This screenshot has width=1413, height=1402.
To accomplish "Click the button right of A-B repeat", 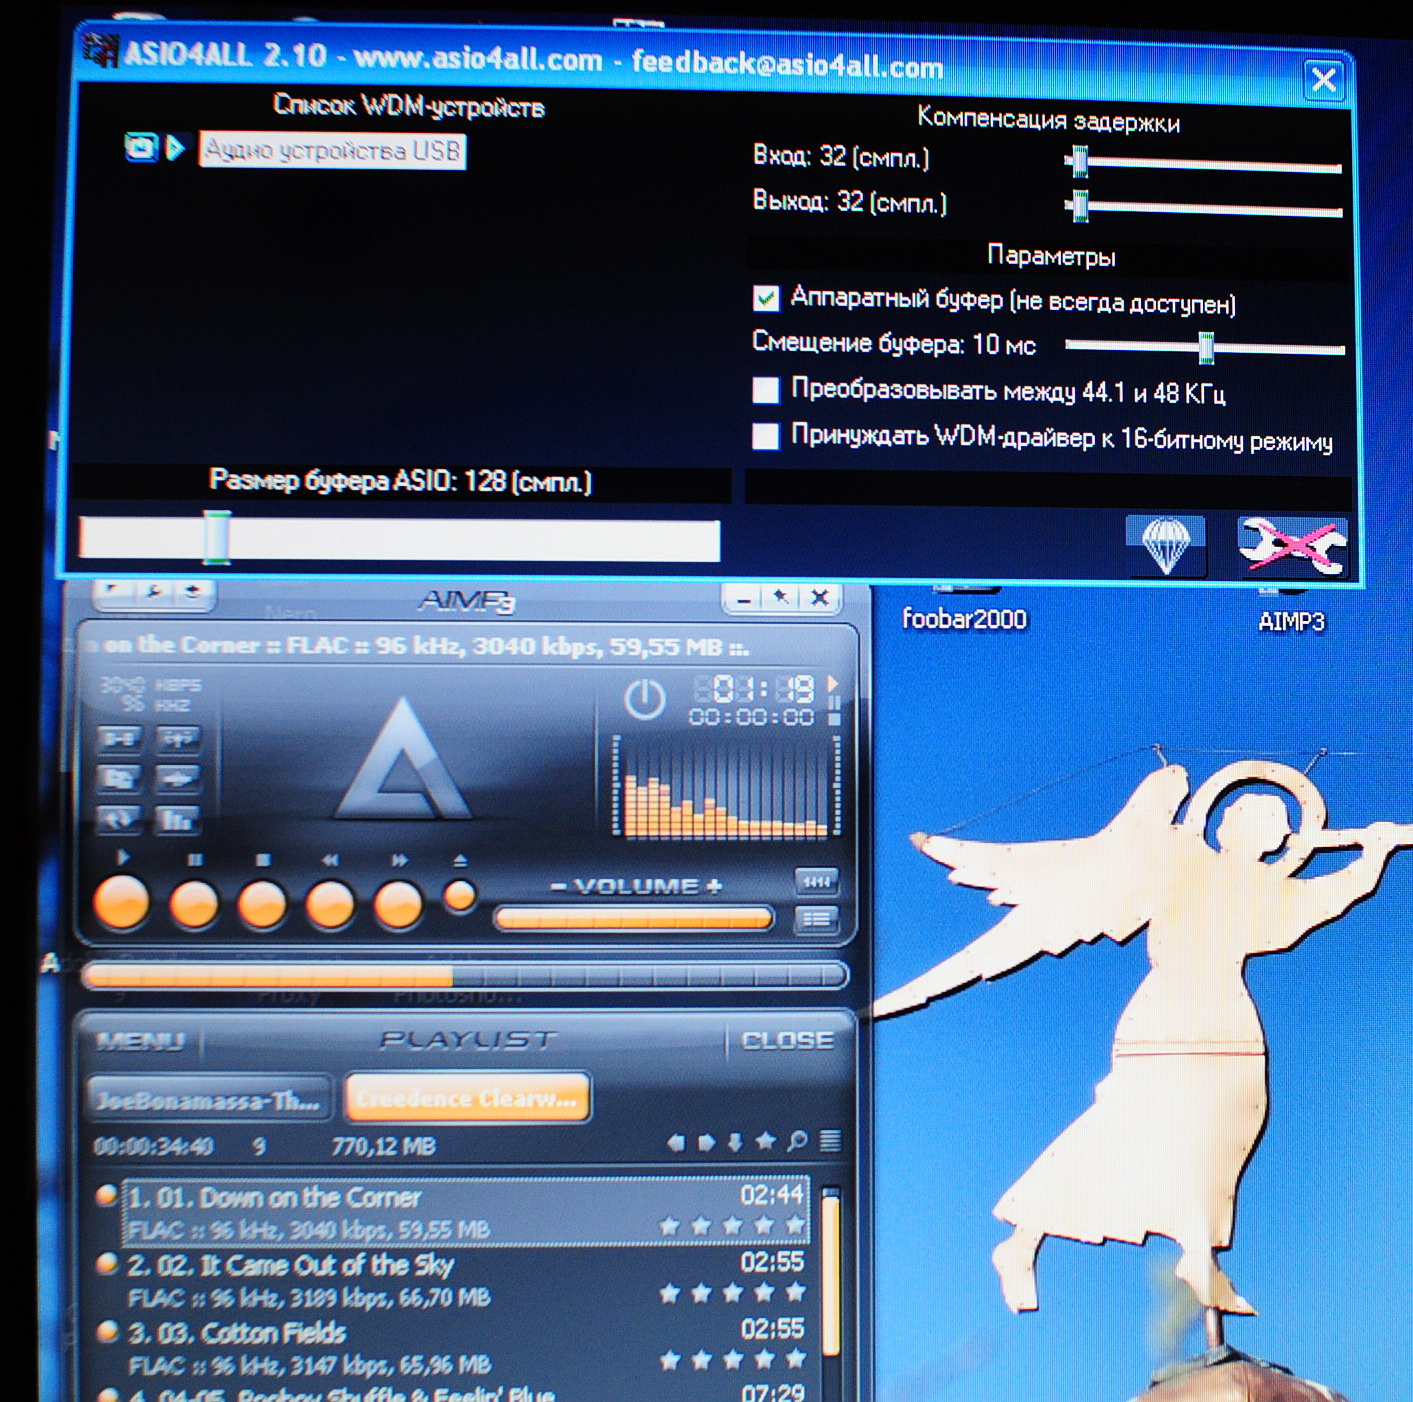I will tap(178, 739).
